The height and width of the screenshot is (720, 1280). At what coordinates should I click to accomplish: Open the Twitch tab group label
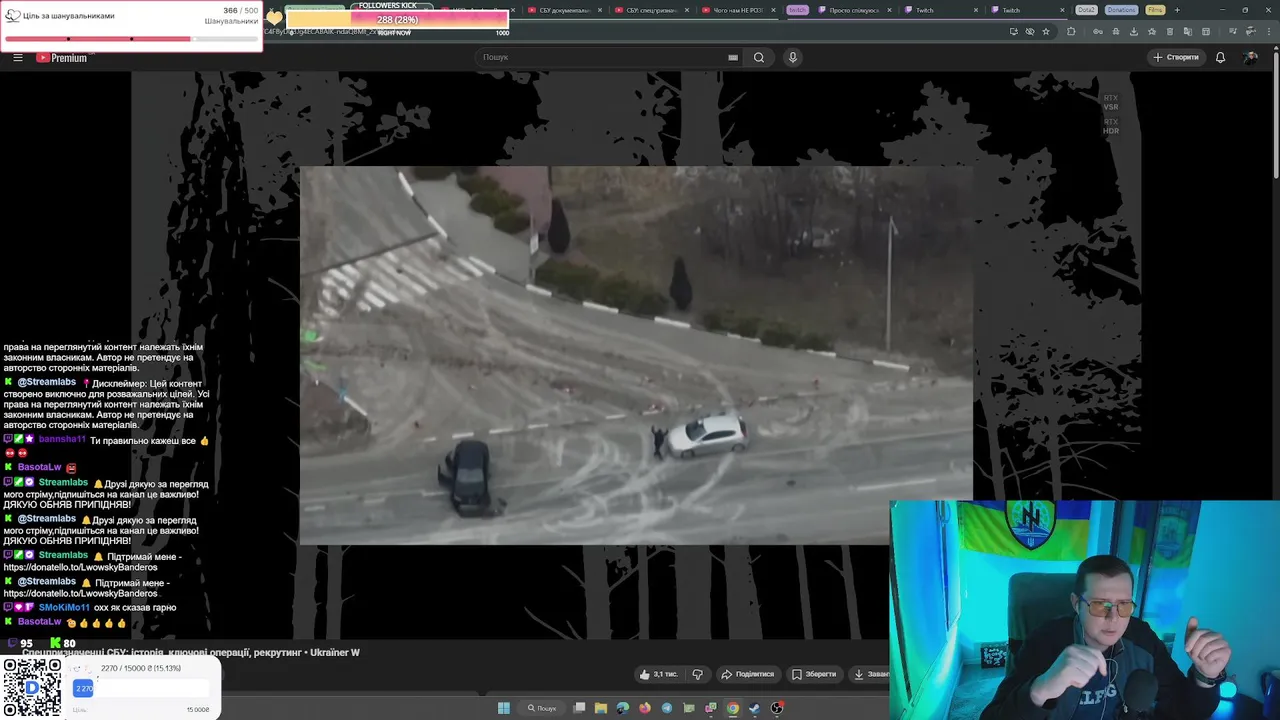coord(797,10)
